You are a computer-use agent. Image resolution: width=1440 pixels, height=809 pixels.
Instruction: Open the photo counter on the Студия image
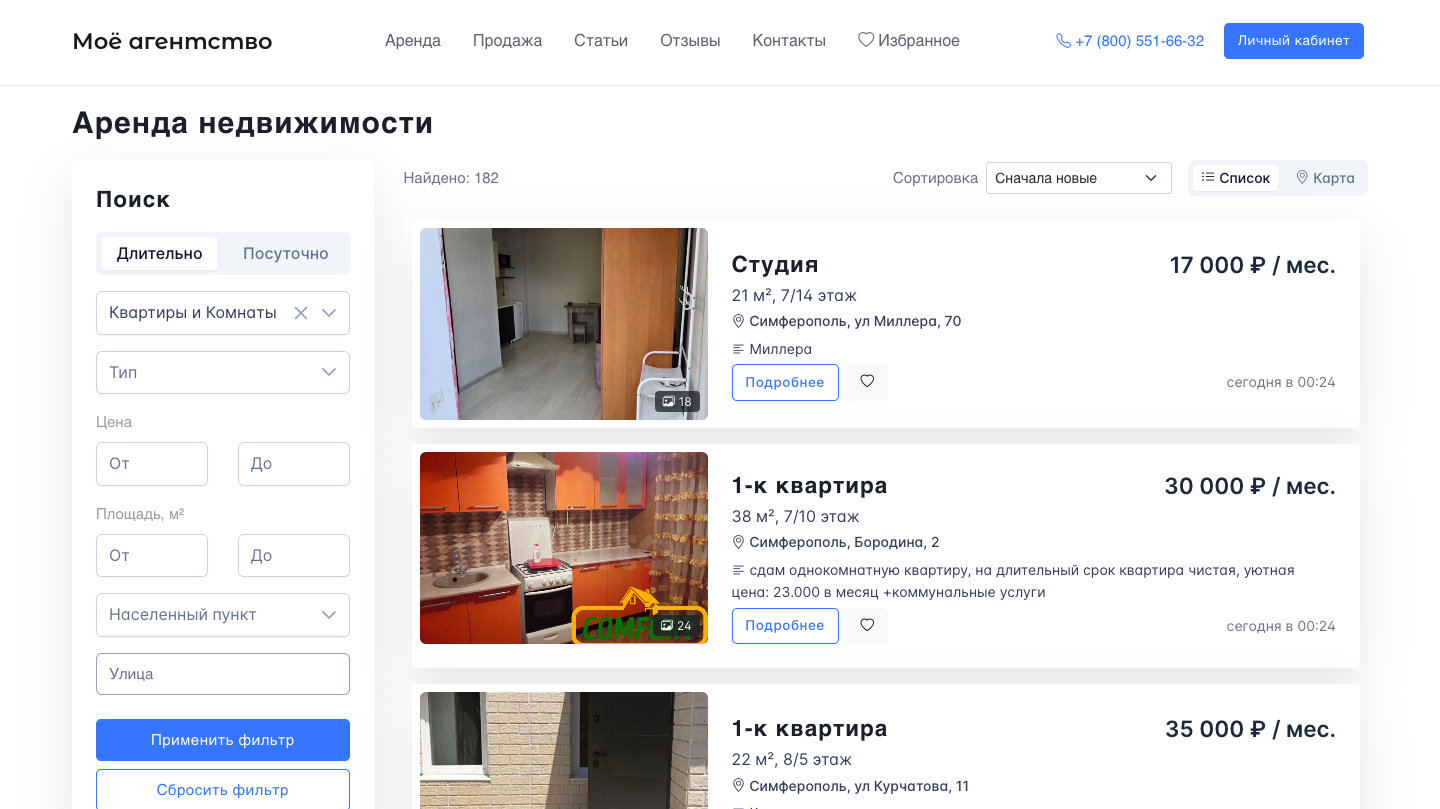click(x=677, y=402)
